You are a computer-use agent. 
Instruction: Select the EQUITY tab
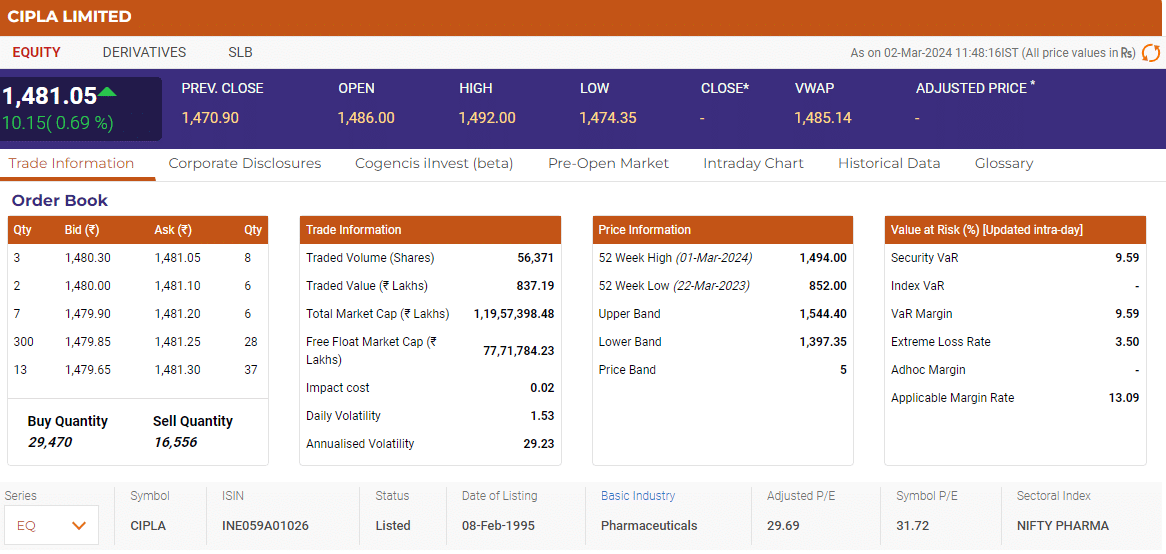[36, 52]
